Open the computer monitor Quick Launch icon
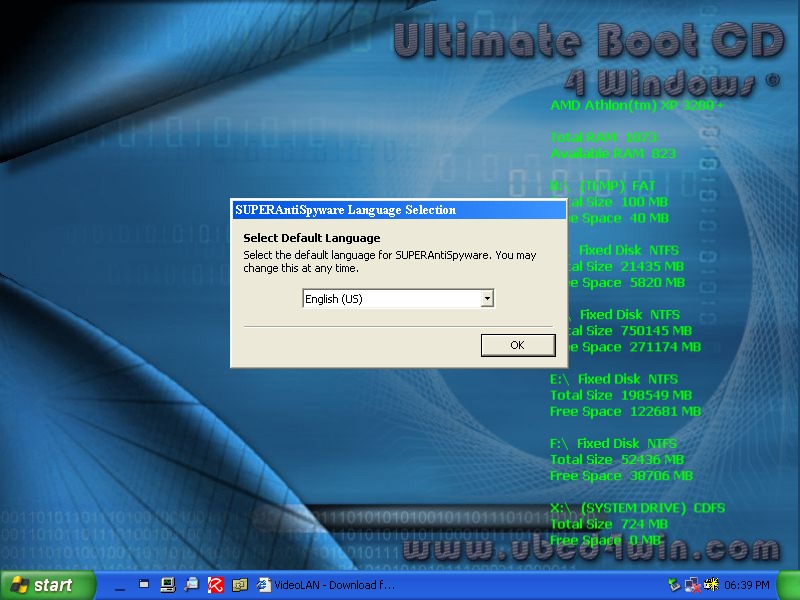 tap(167, 584)
